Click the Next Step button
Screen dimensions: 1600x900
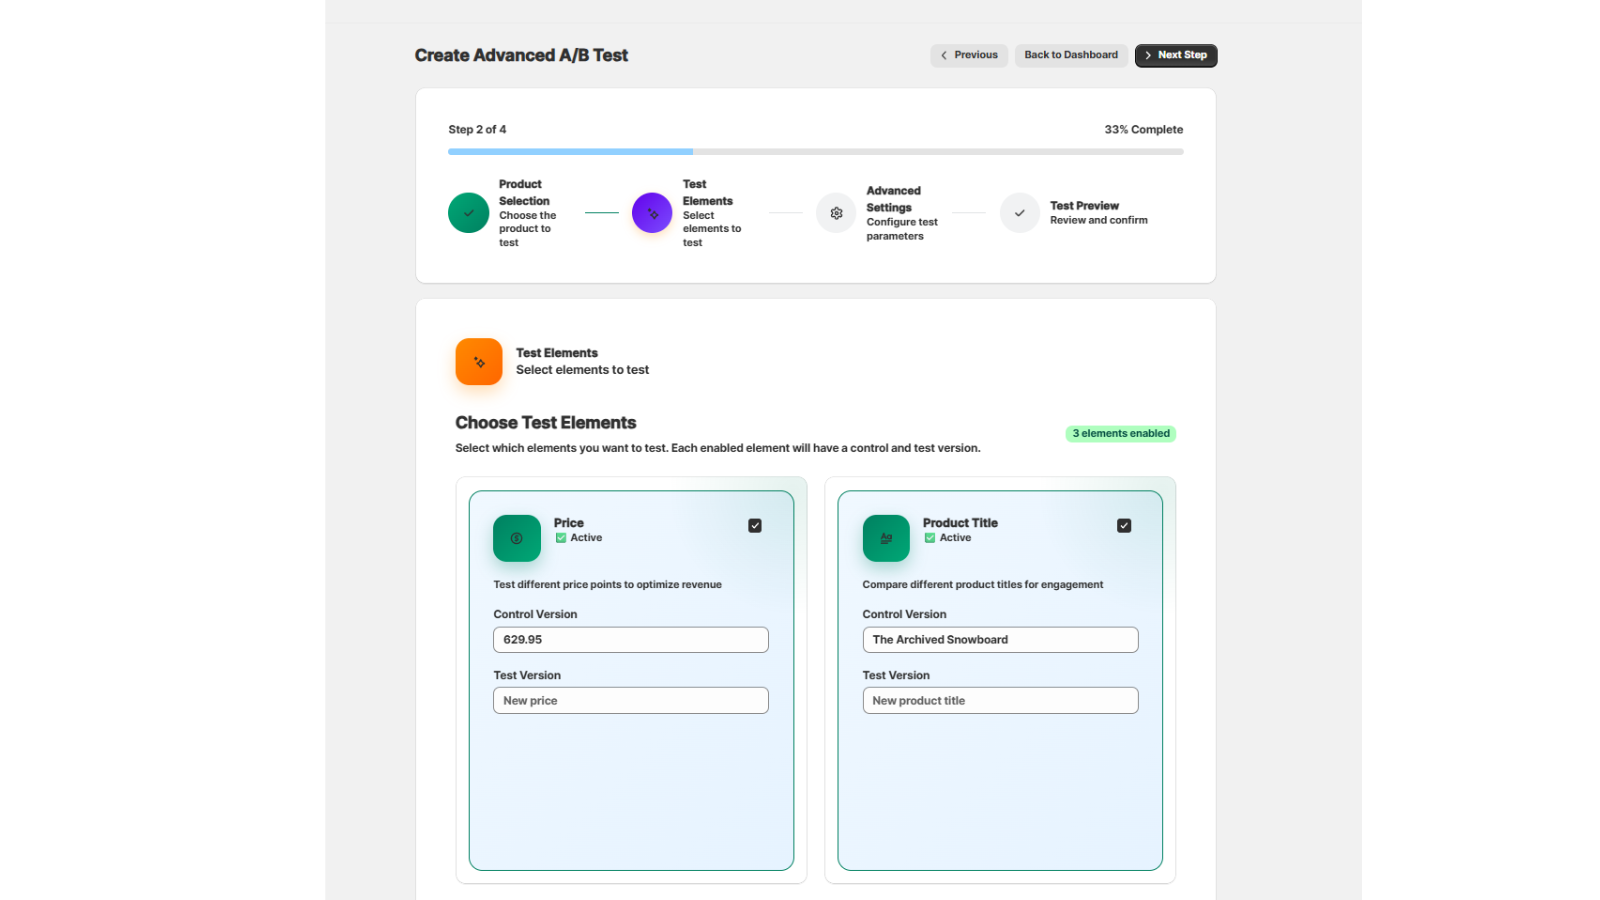click(1176, 55)
